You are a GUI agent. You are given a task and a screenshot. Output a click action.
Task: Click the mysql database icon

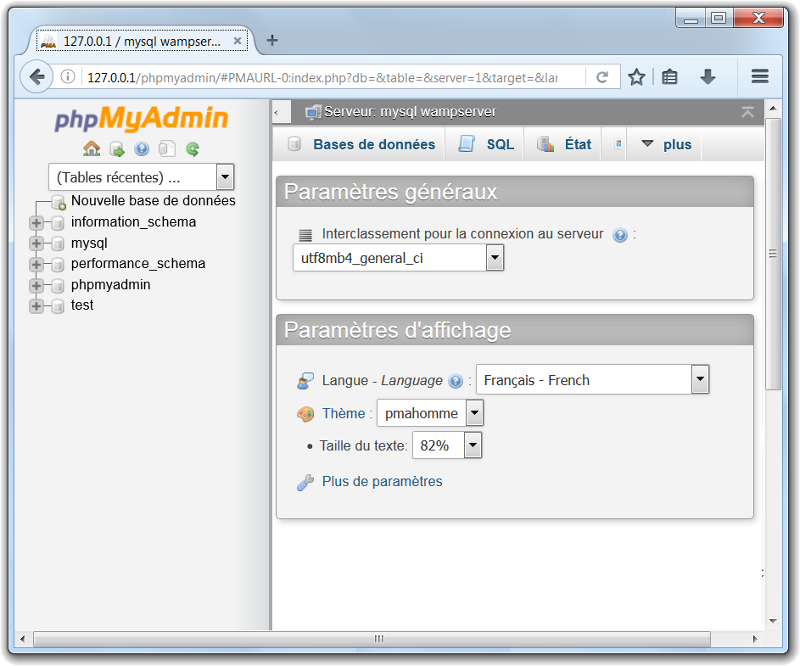tap(58, 244)
